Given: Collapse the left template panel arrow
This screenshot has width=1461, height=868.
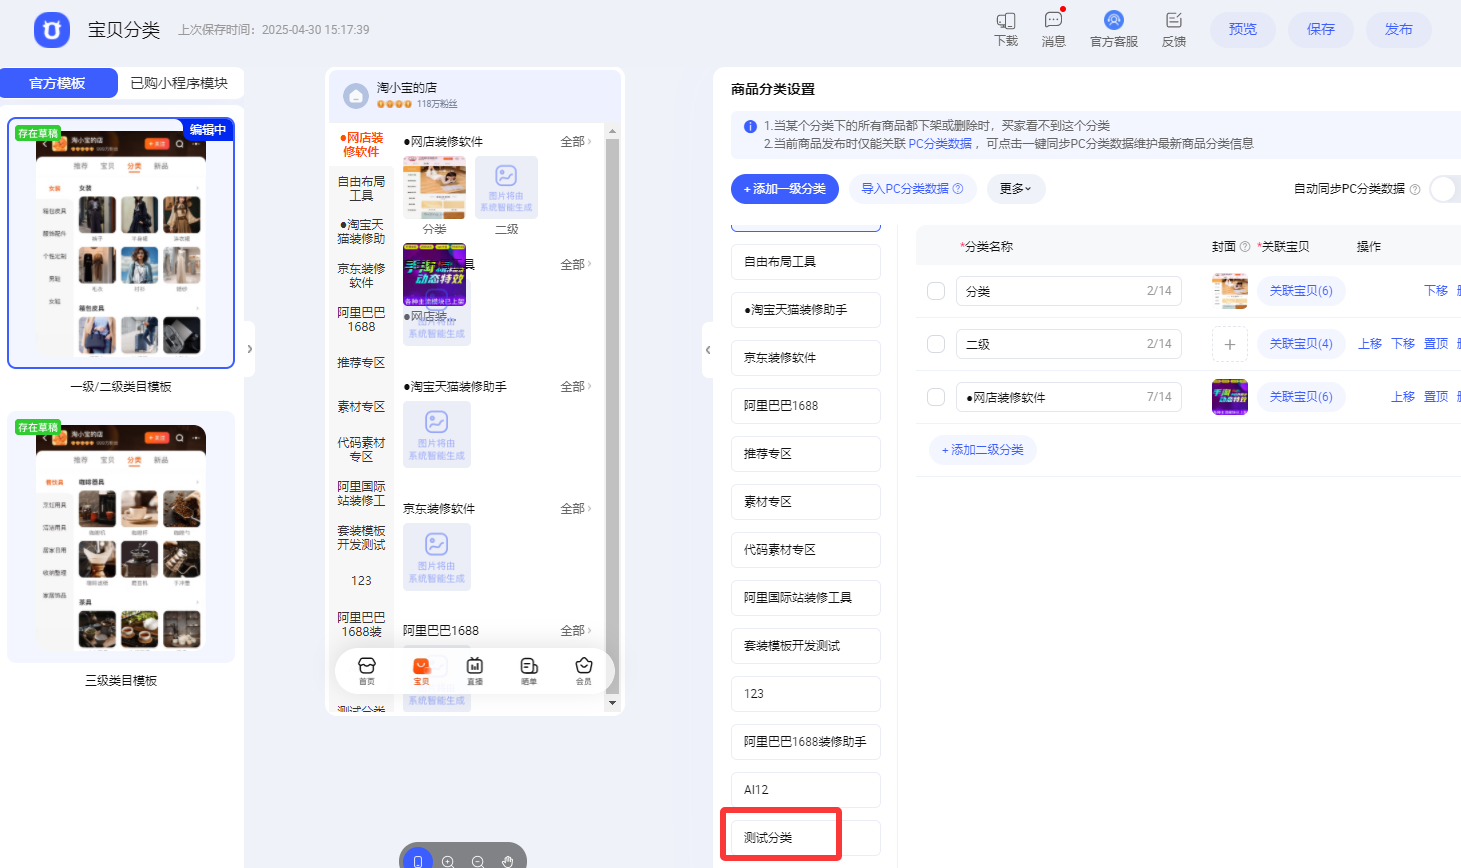Looking at the screenshot, I should (249, 349).
